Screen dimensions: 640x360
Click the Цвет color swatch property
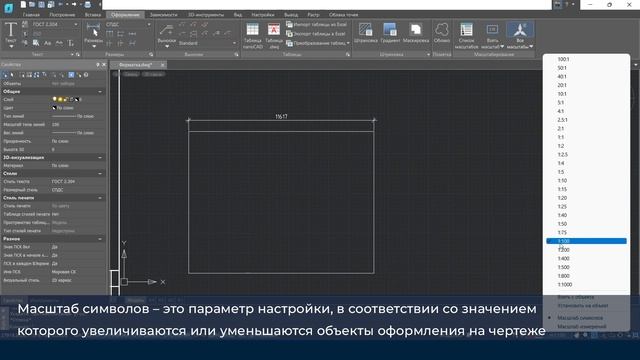(54, 108)
